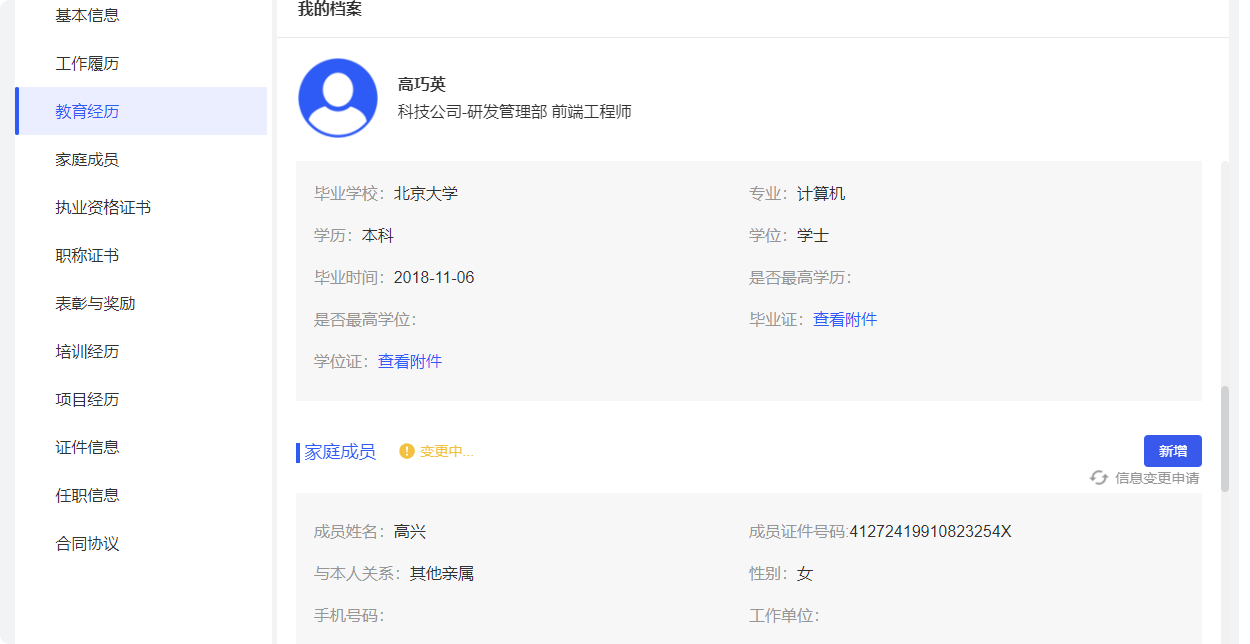
Task: Click the 学士 degree value
Action: point(813,236)
